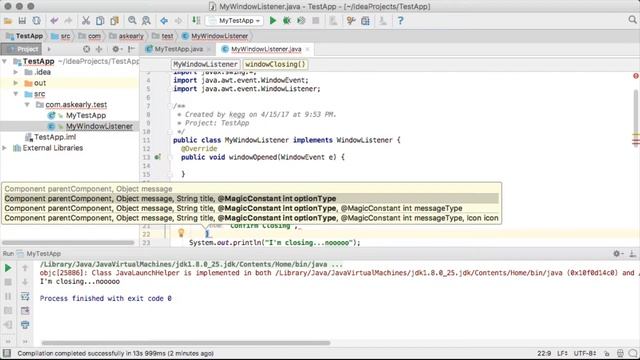Image resolution: width=640 pixels, height=360 pixels.
Task: Change line separator LF in the status bar
Action: click(562, 353)
